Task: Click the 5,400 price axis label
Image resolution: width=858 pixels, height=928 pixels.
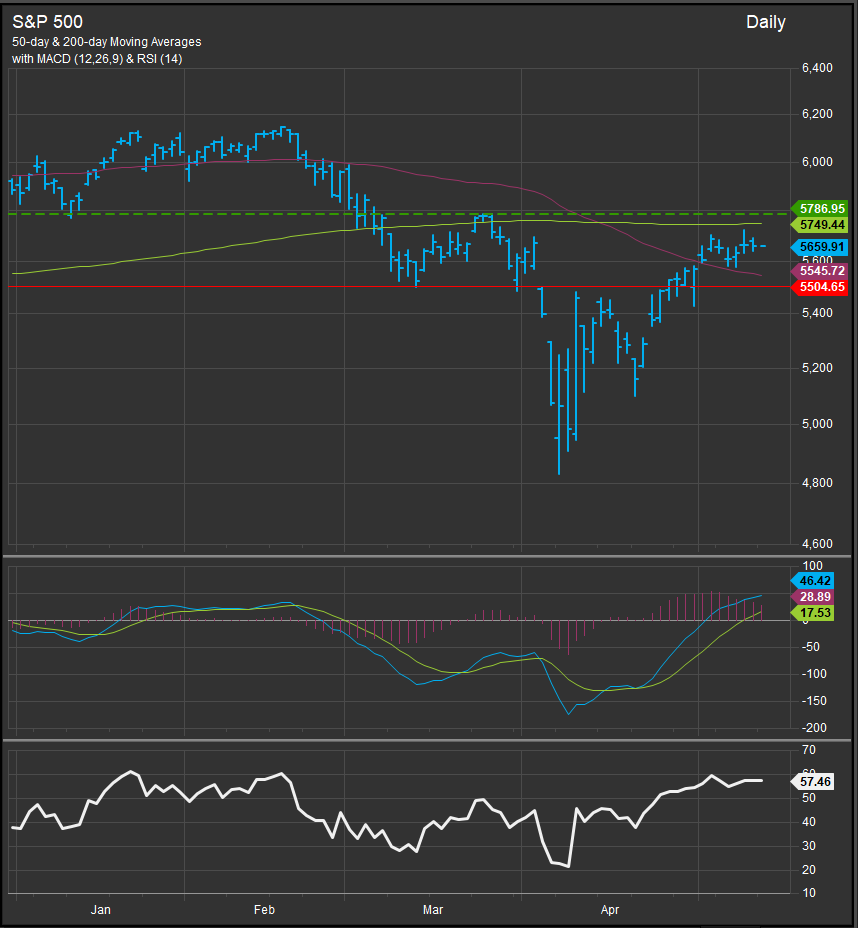Action: point(817,312)
